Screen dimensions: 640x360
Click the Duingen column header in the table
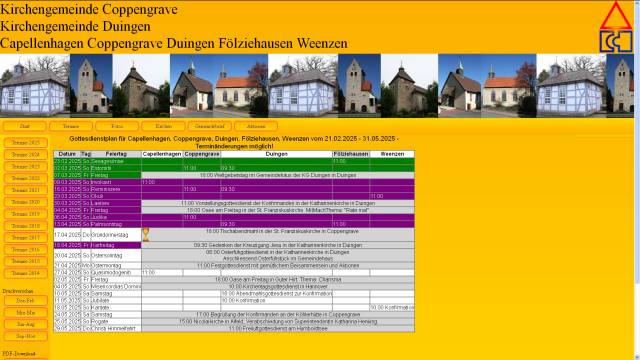(x=276, y=154)
